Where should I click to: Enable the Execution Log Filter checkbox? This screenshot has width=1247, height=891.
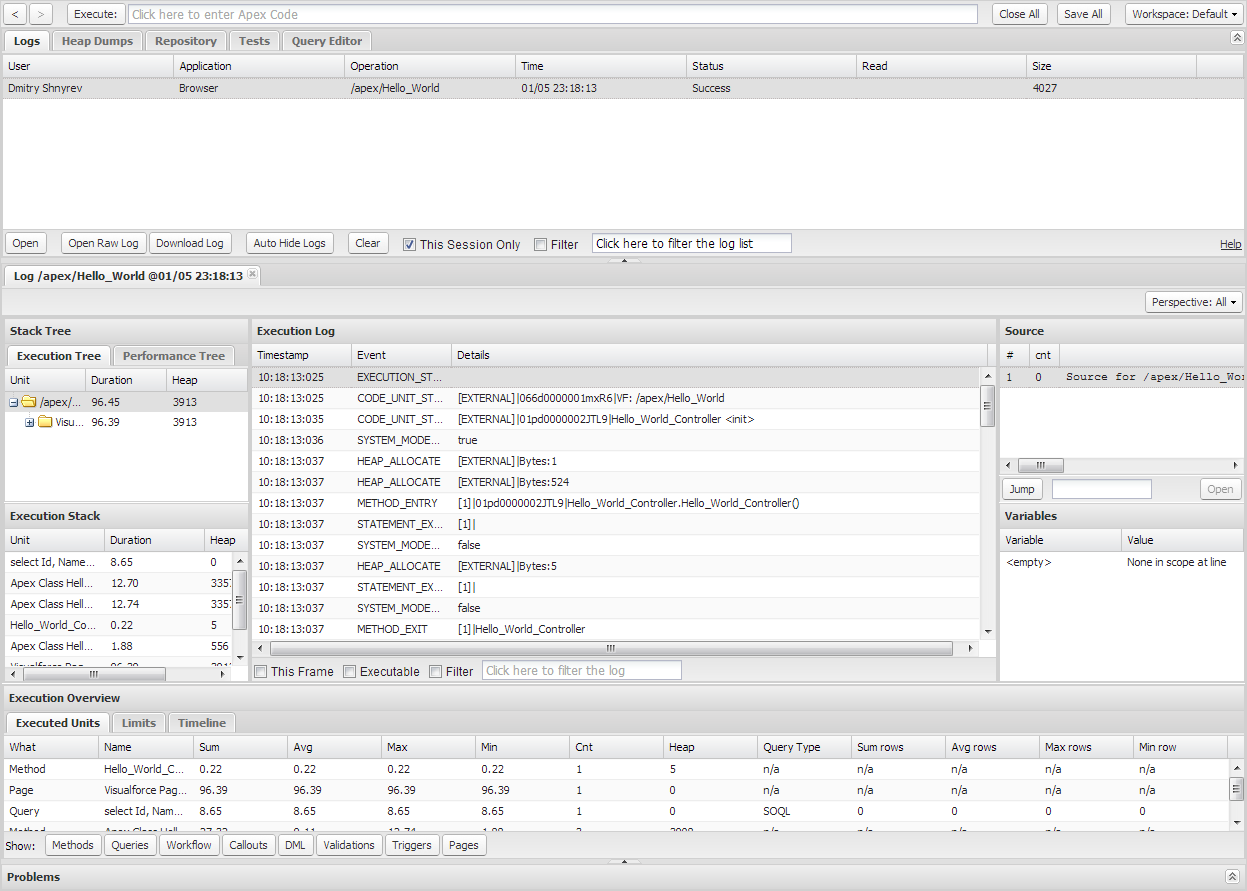435,671
